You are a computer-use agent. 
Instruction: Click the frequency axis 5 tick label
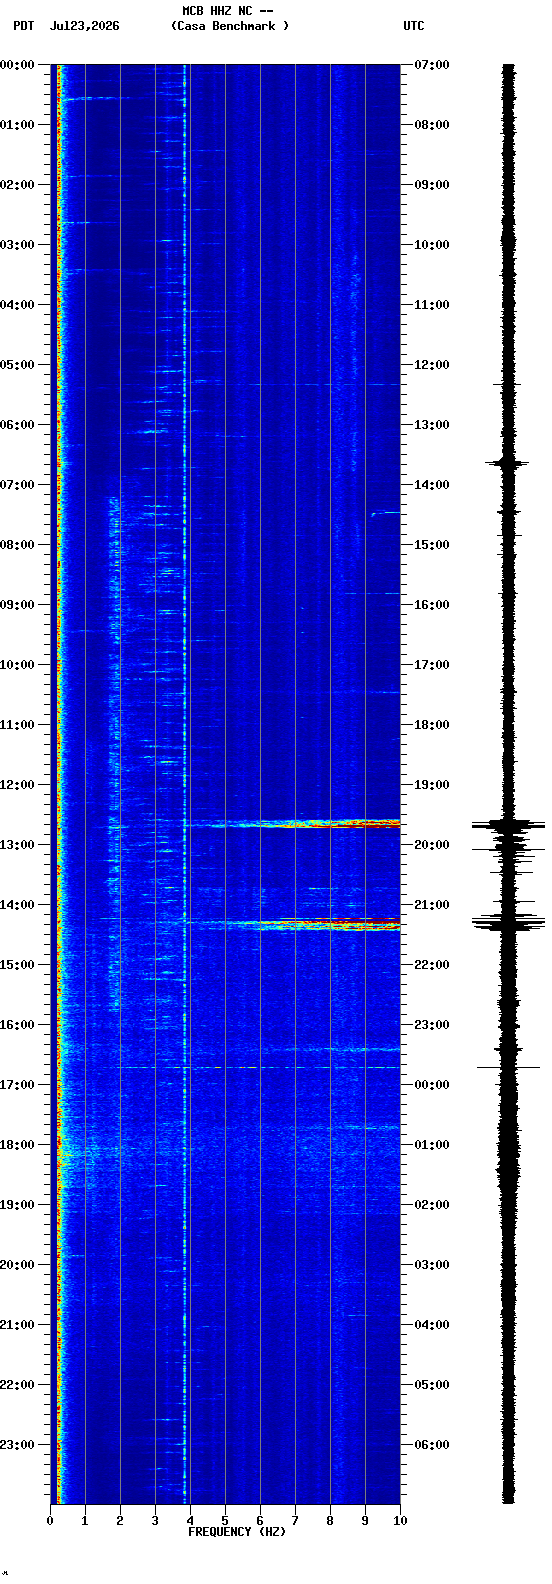(225, 1521)
